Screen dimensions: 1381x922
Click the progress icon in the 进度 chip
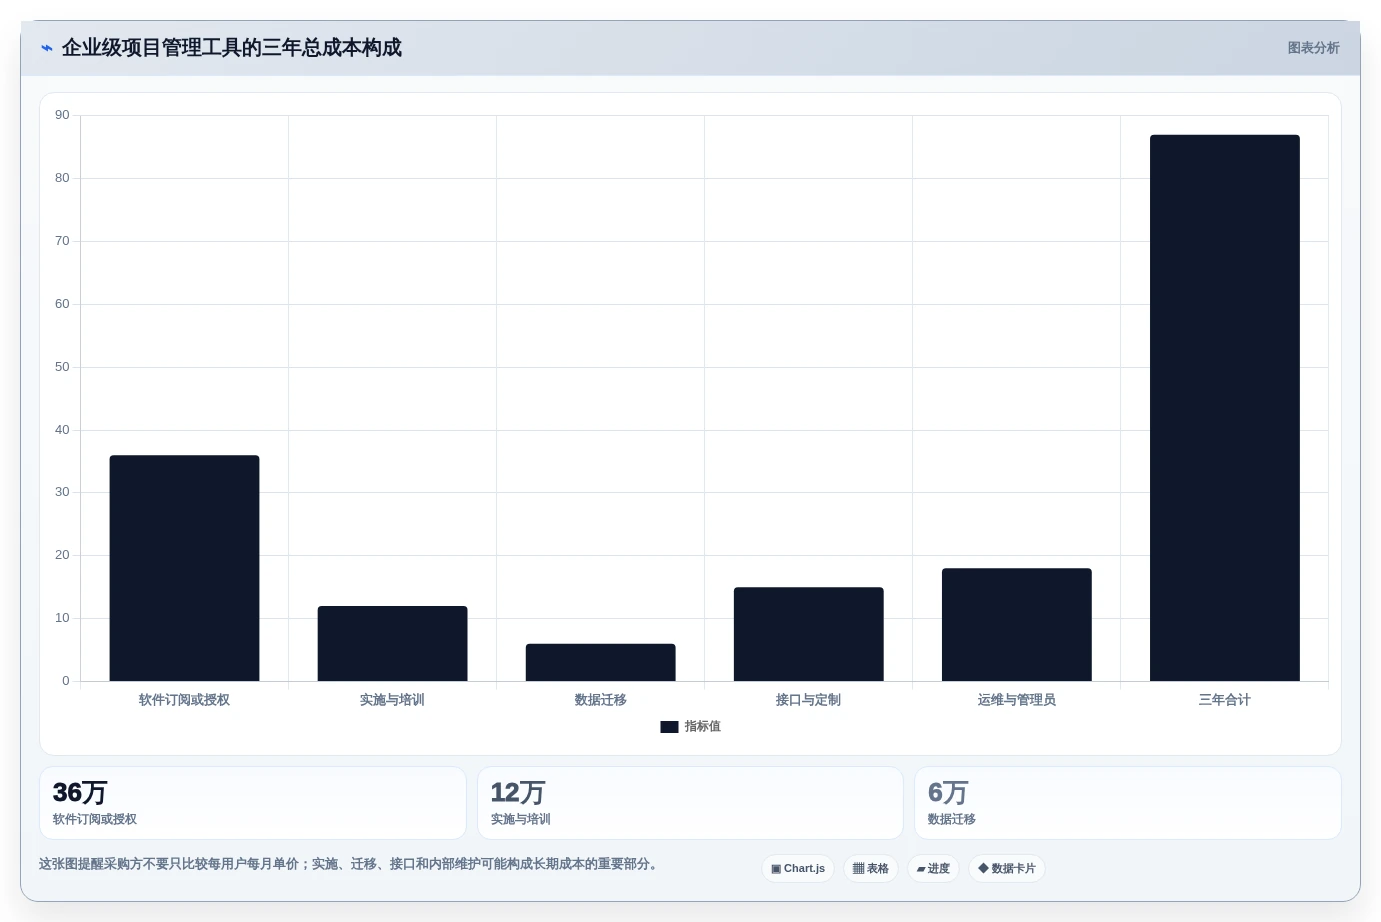(921, 869)
